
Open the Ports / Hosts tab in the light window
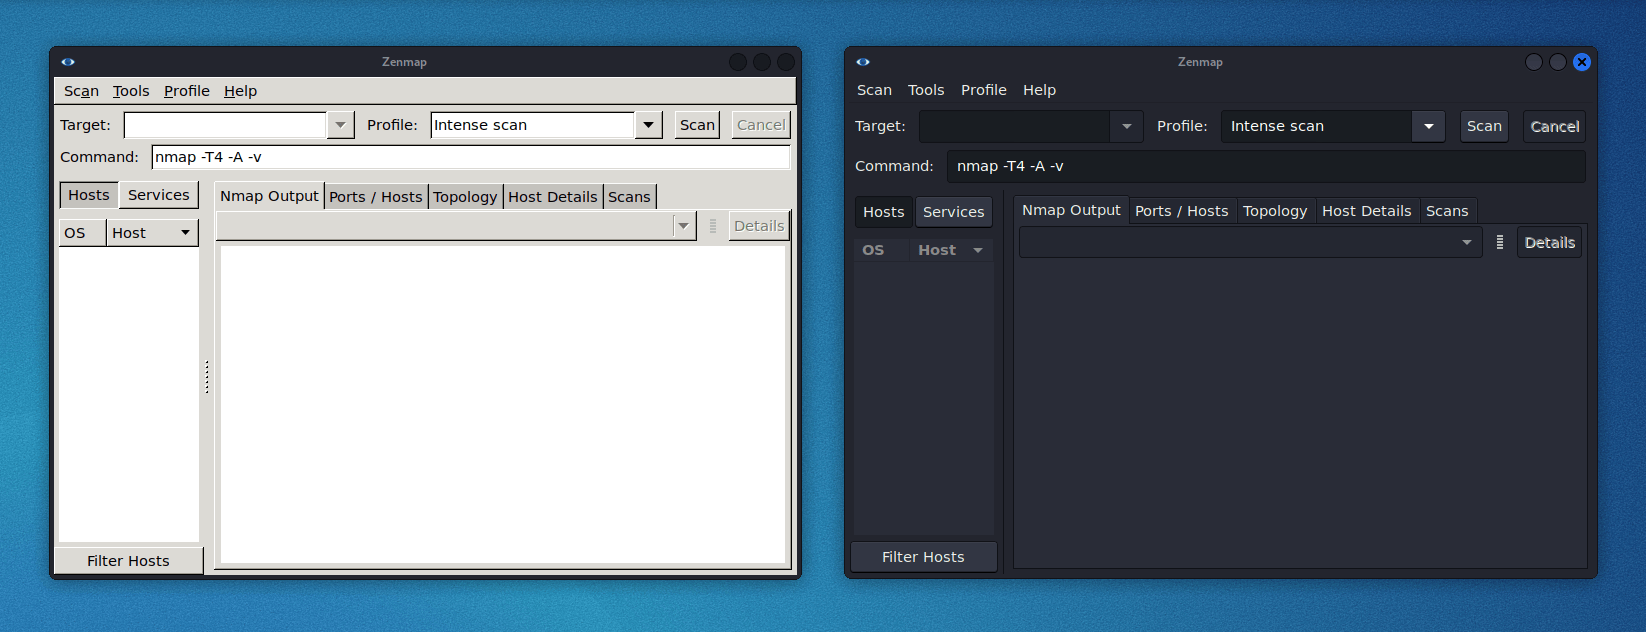(x=376, y=197)
